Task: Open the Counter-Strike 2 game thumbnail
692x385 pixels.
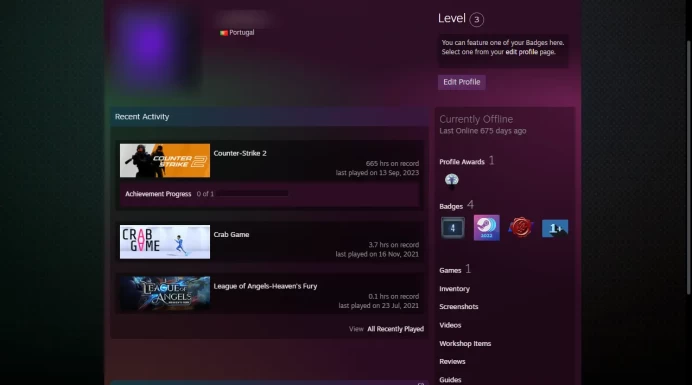Action: click(165, 160)
